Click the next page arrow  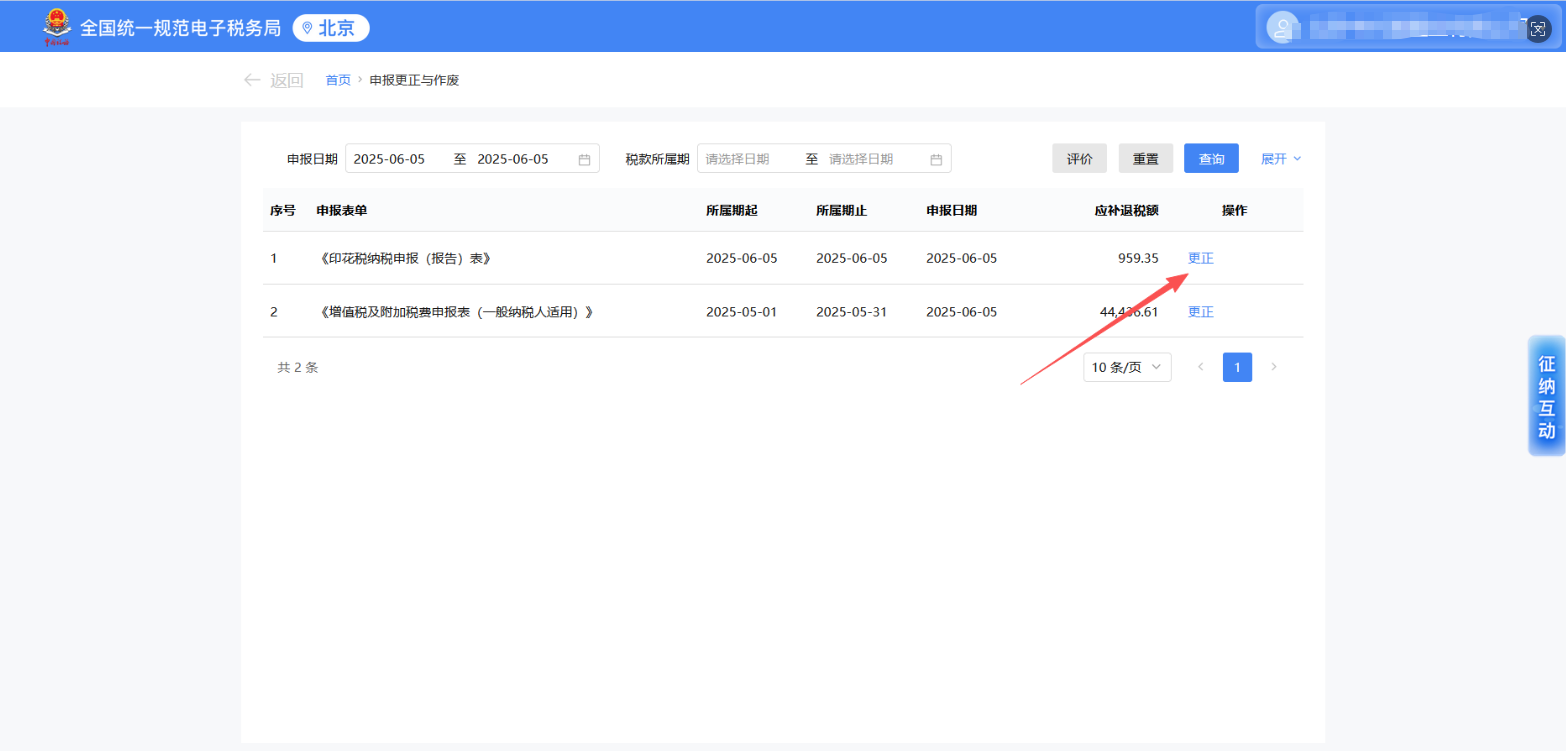coord(1274,367)
